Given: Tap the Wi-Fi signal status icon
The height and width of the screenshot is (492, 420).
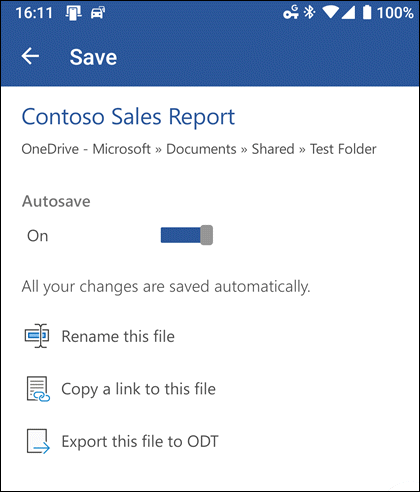Looking at the screenshot, I should [x=330, y=12].
